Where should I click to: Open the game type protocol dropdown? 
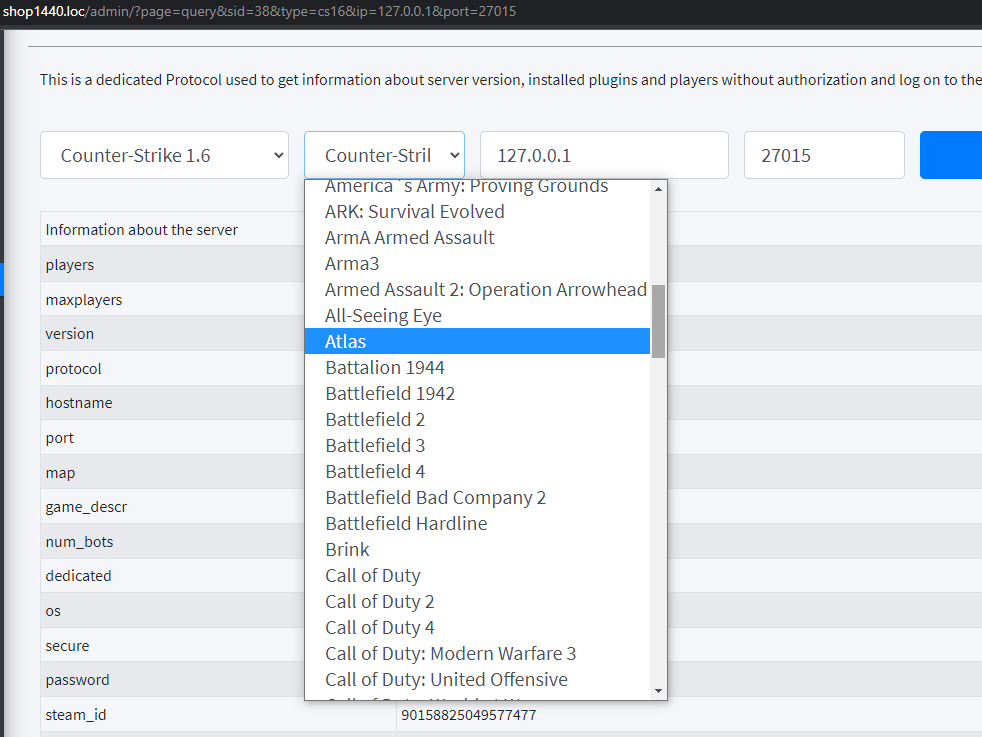tap(384, 155)
